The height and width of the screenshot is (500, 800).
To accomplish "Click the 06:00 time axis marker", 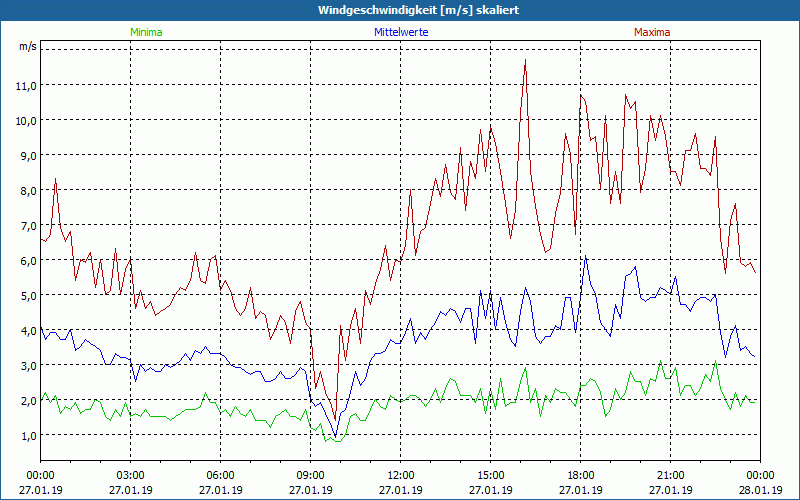I will (x=220, y=474).
